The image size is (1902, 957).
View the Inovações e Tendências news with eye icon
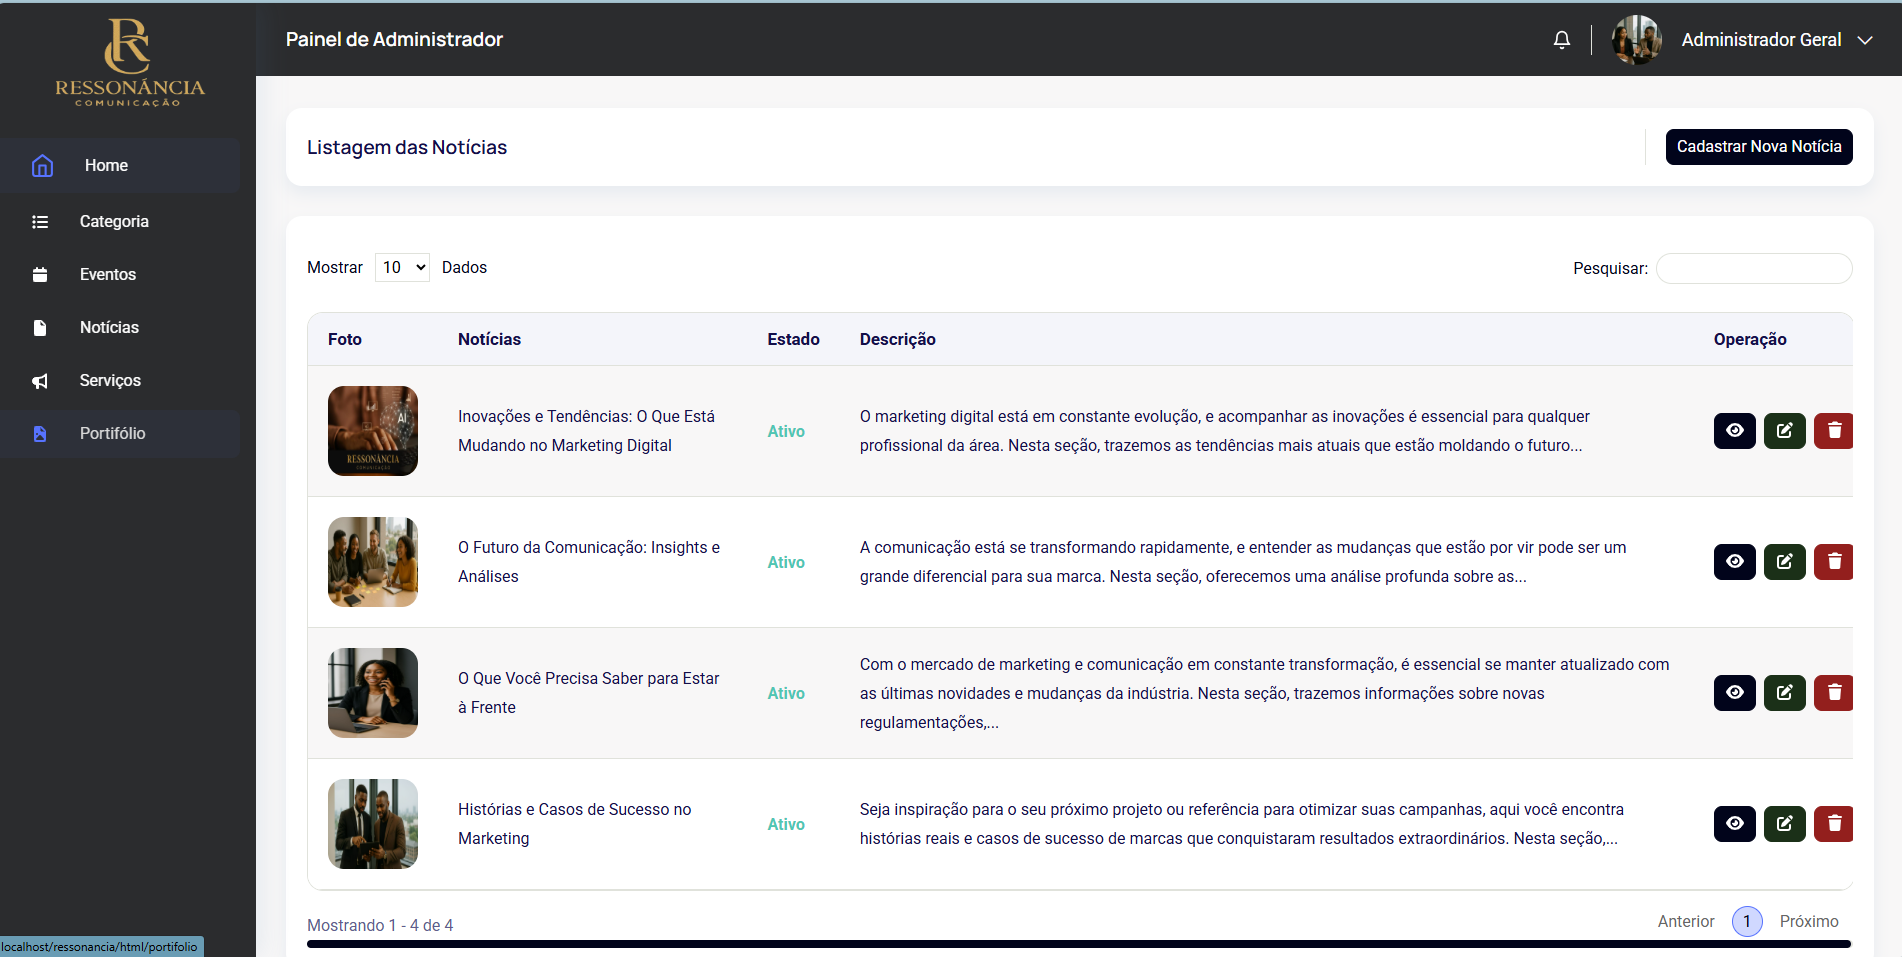pos(1734,431)
